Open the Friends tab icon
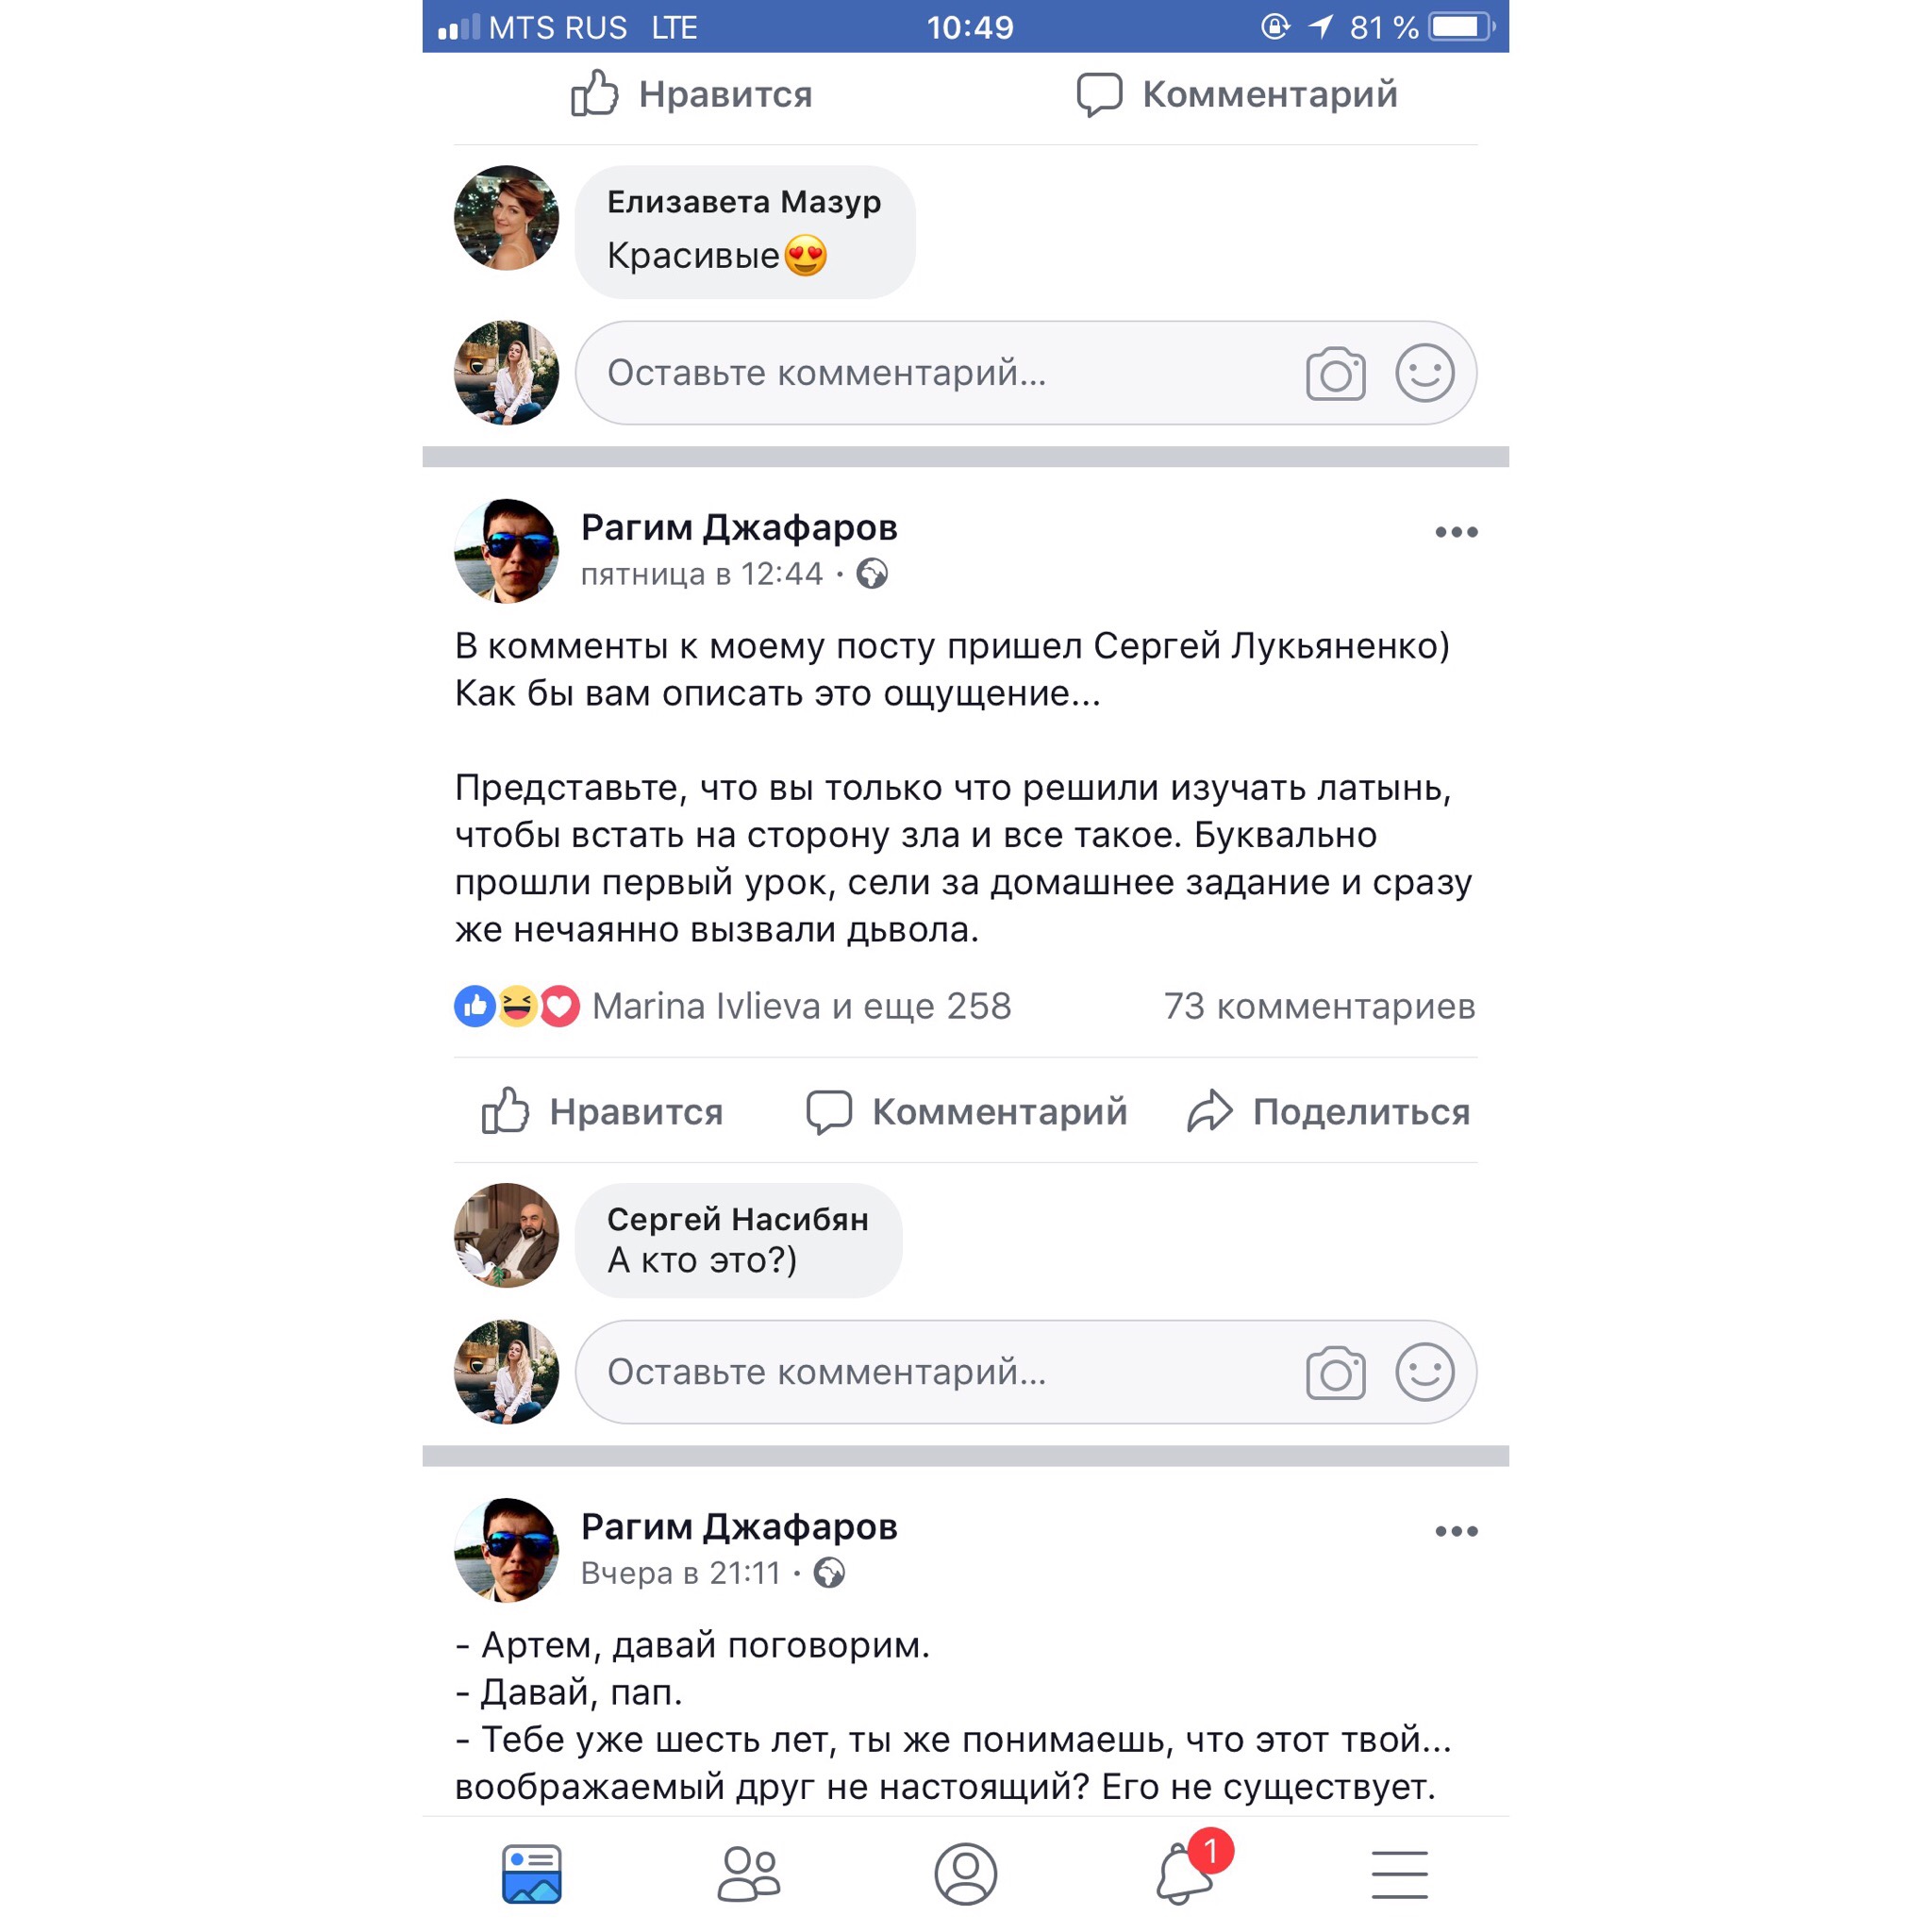Image resolution: width=1932 pixels, height=1932 pixels. 748,1874
